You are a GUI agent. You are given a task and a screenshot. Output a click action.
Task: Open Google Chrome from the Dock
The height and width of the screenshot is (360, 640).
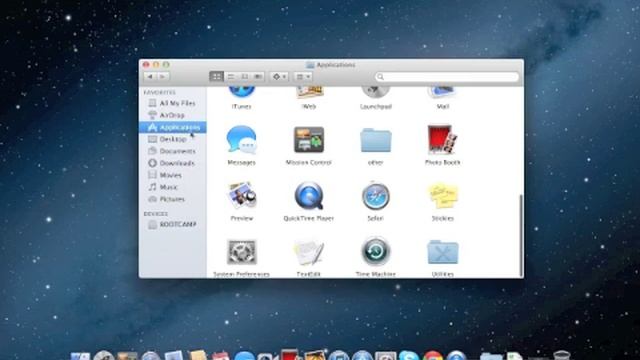(x=433, y=355)
